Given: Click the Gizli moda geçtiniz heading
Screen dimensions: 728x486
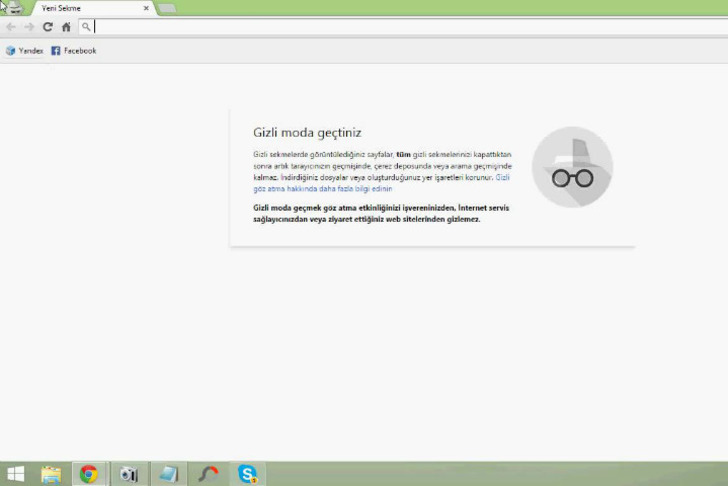Looking at the screenshot, I should tap(307, 133).
